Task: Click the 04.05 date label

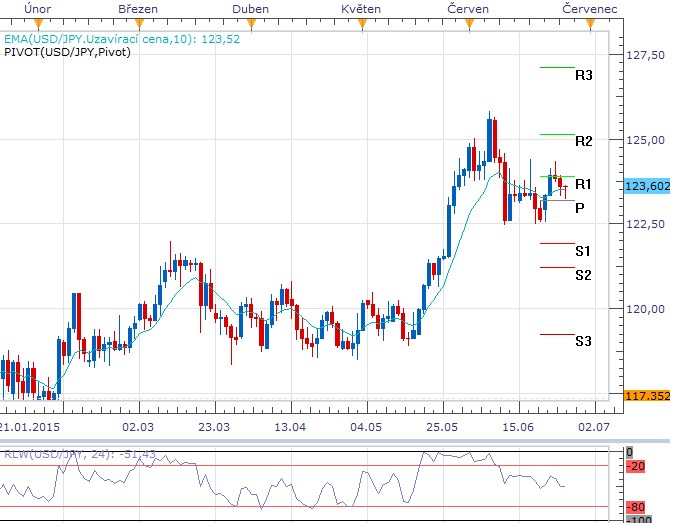Action: [366, 427]
